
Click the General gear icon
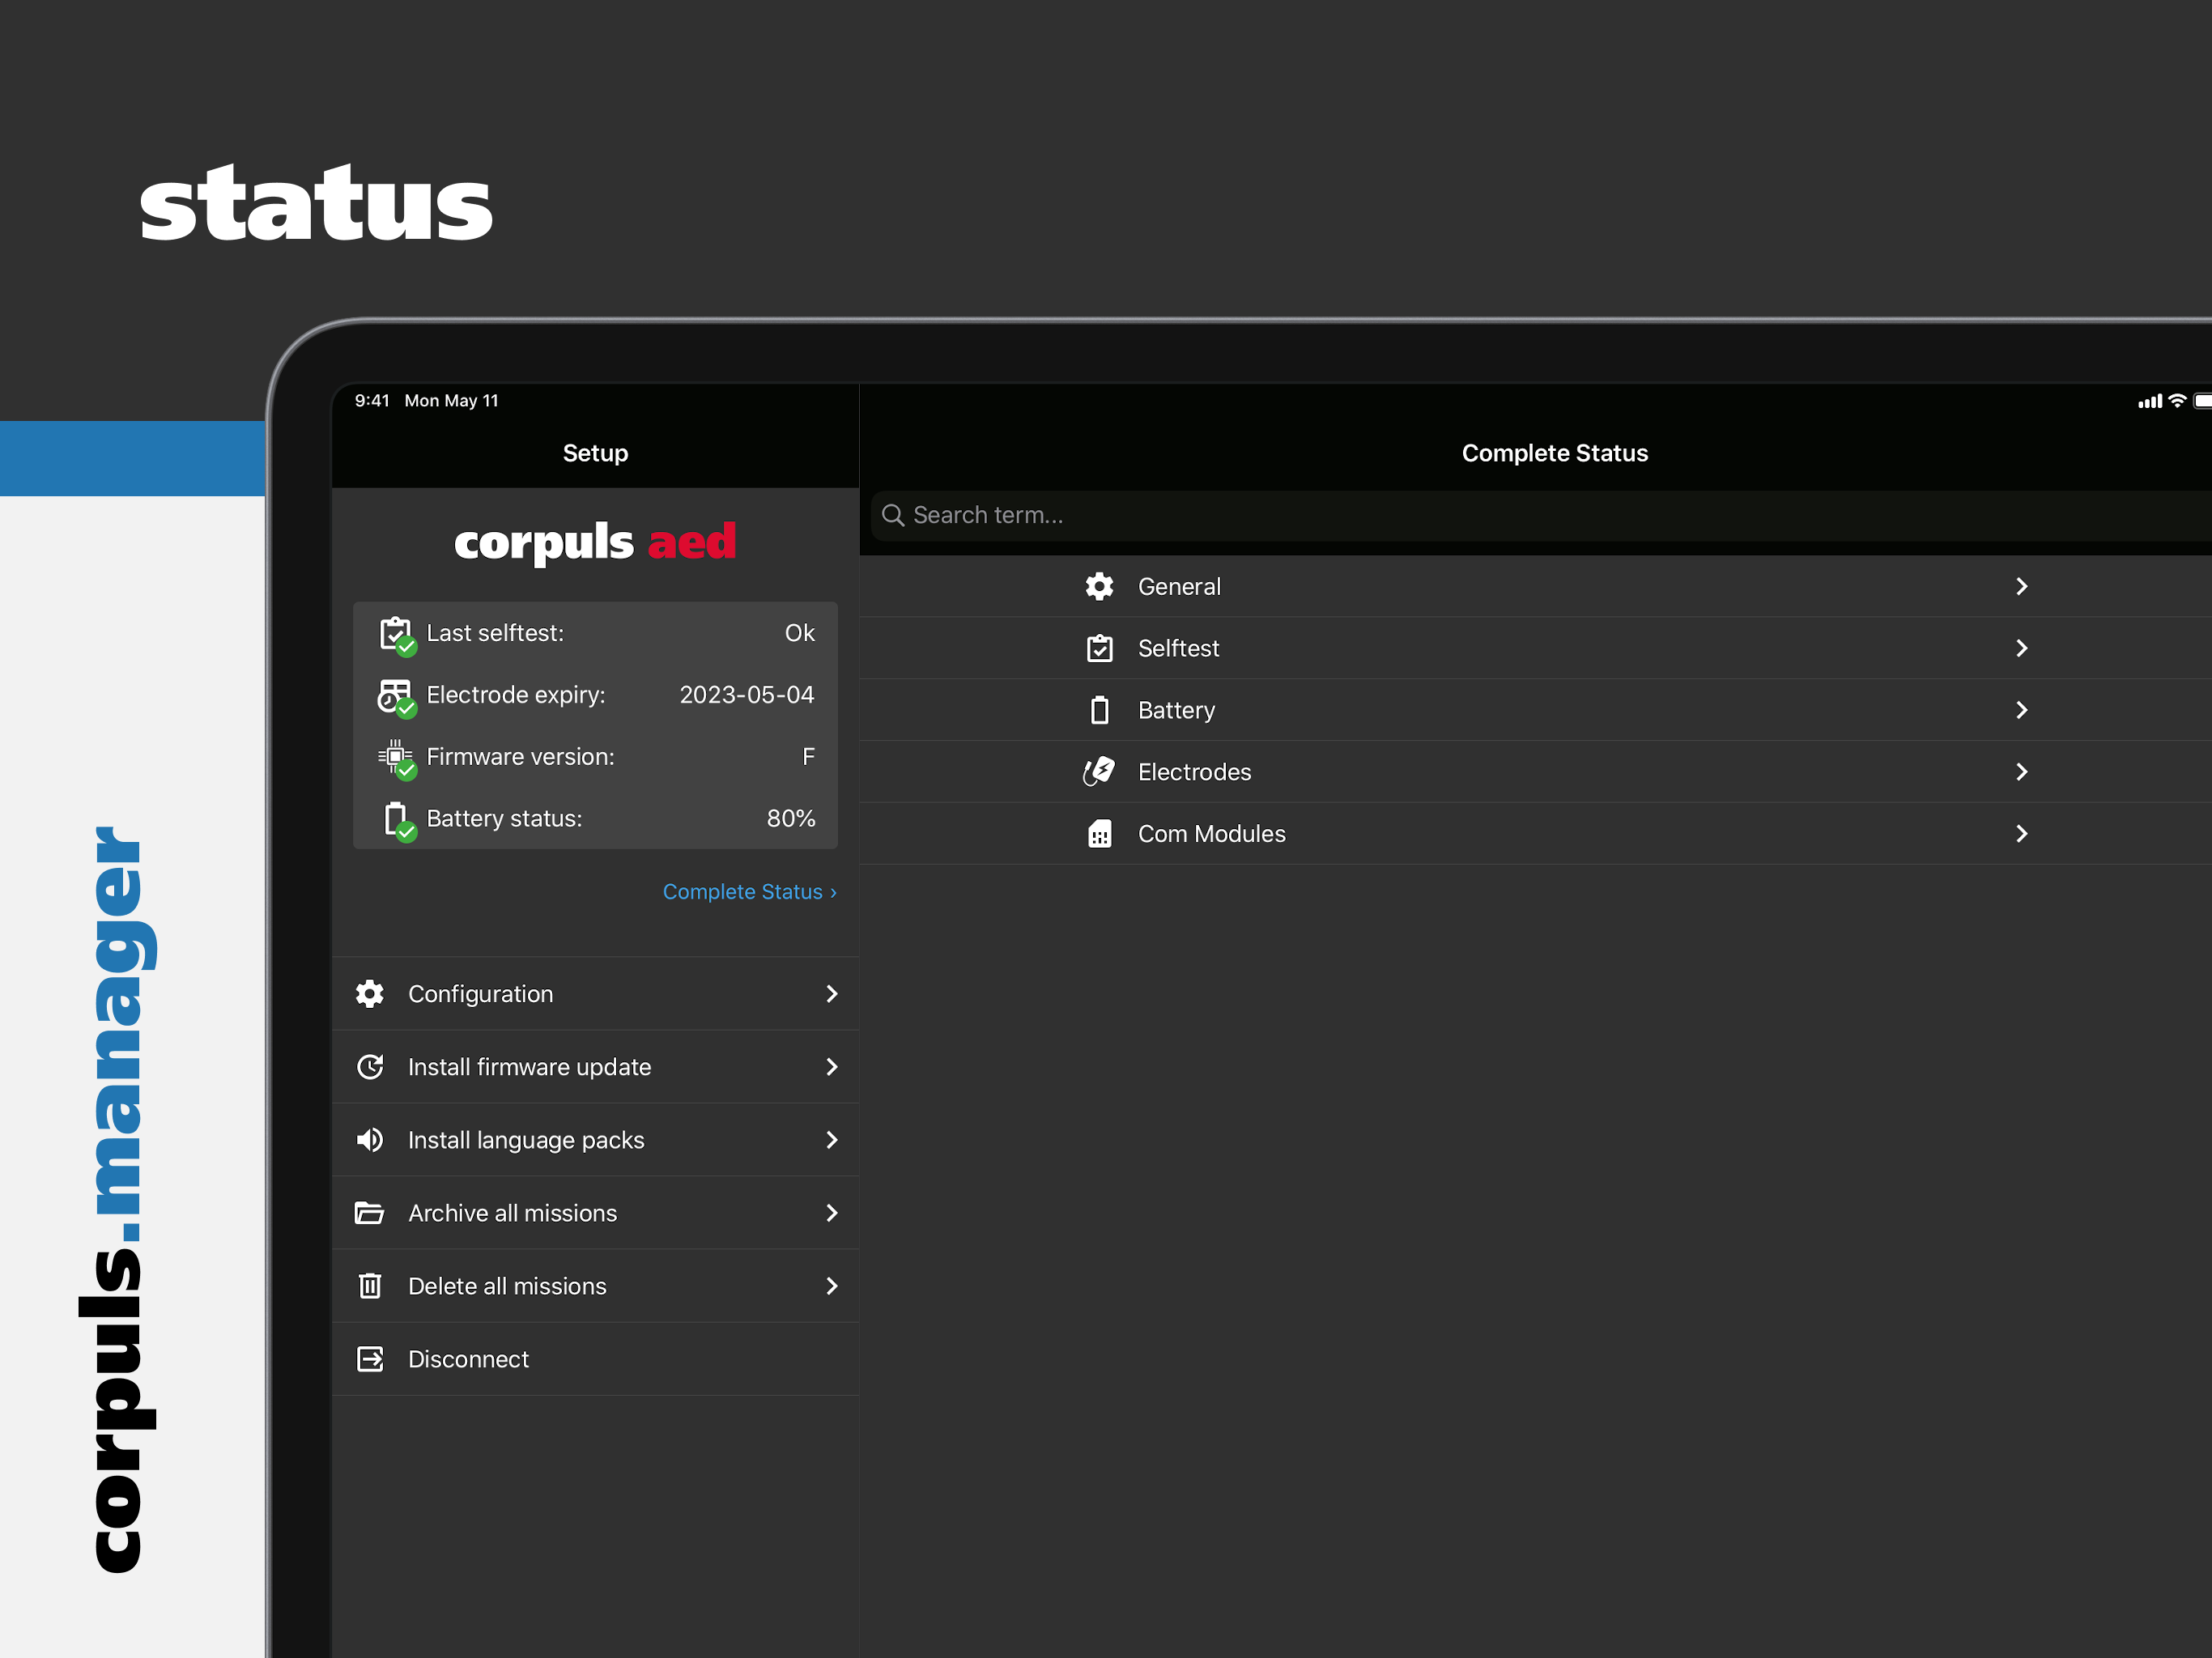click(1100, 587)
